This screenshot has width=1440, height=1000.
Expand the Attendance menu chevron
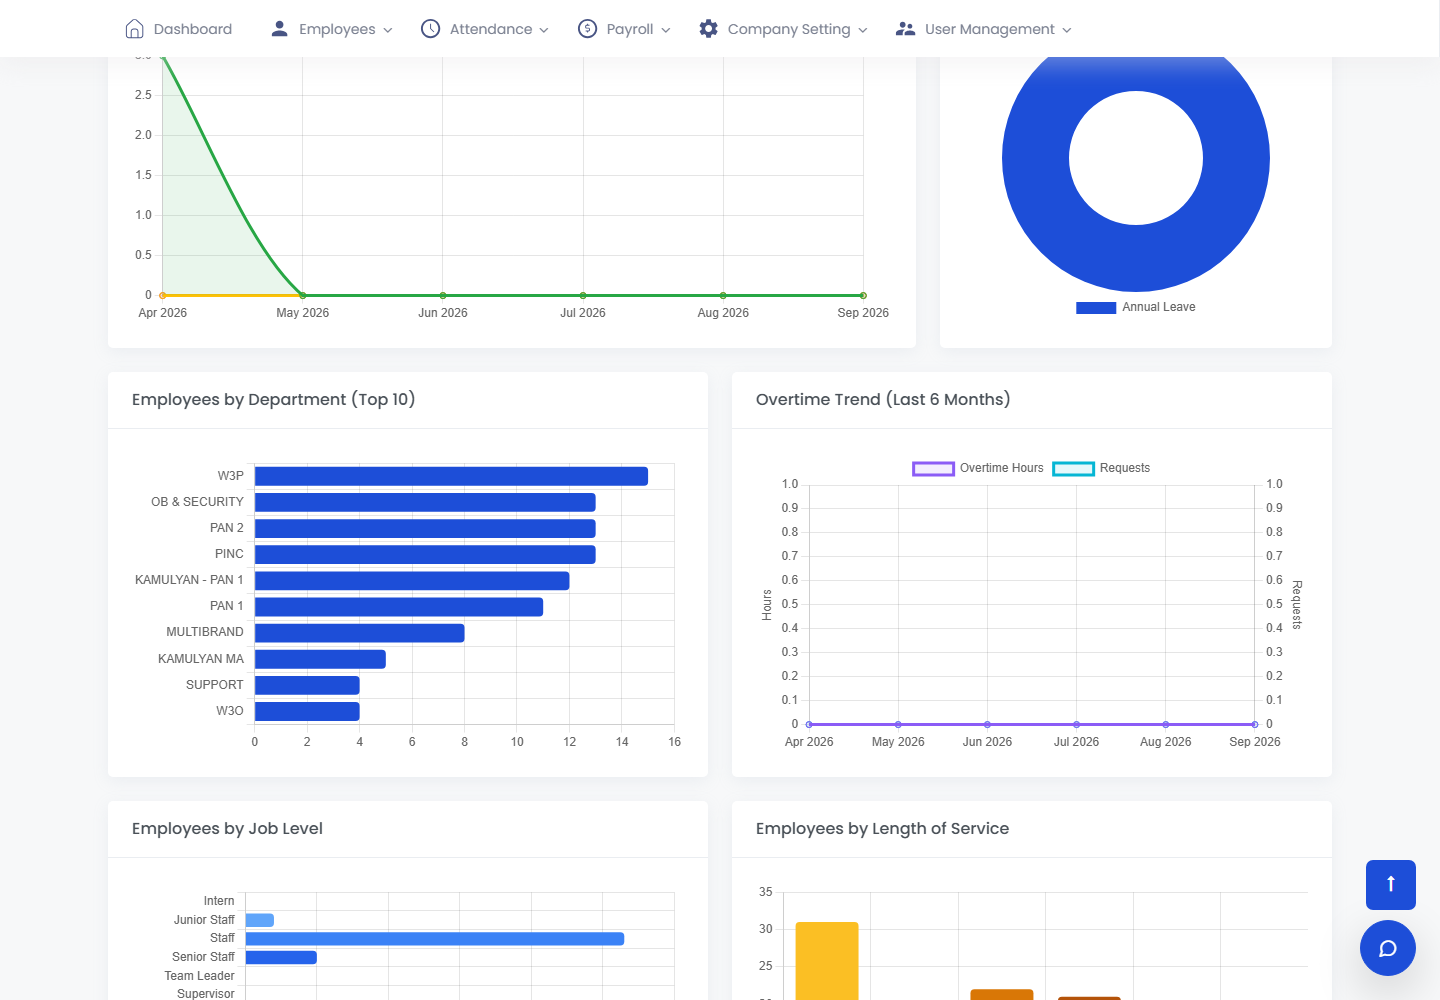[x=544, y=30]
